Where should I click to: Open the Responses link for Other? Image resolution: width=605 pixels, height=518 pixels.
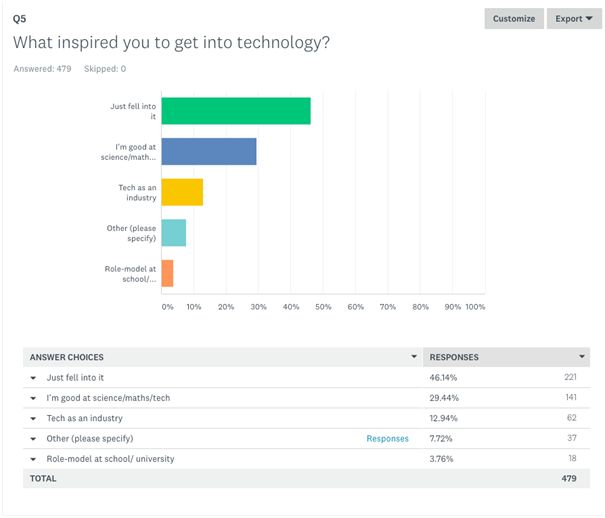[x=387, y=438]
